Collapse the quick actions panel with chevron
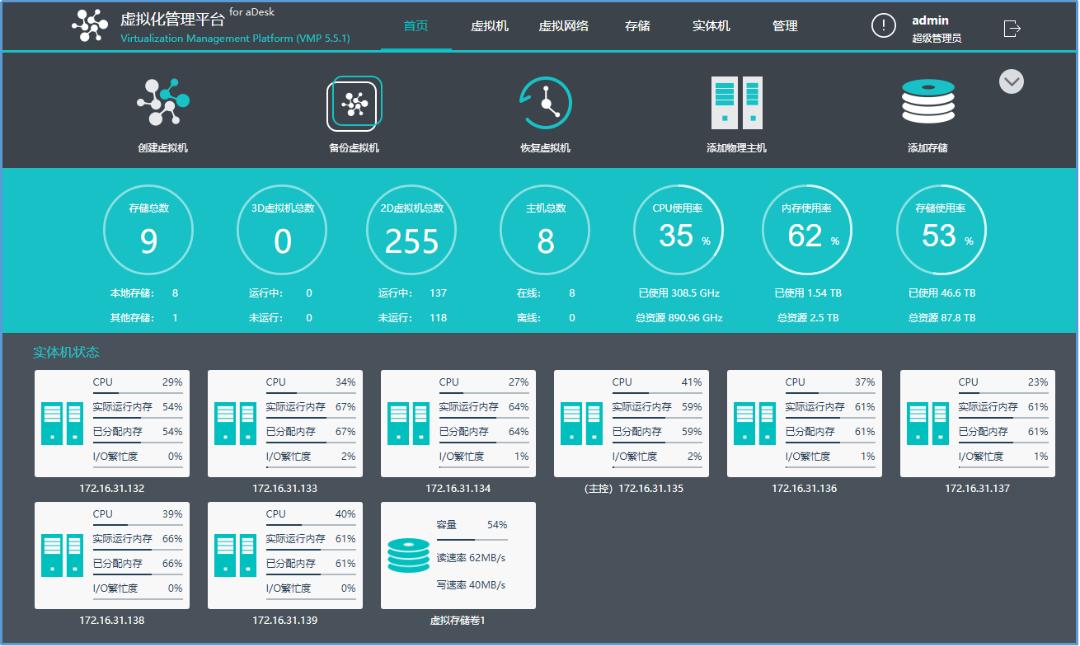The height and width of the screenshot is (646, 1080). (x=1011, y=81)
